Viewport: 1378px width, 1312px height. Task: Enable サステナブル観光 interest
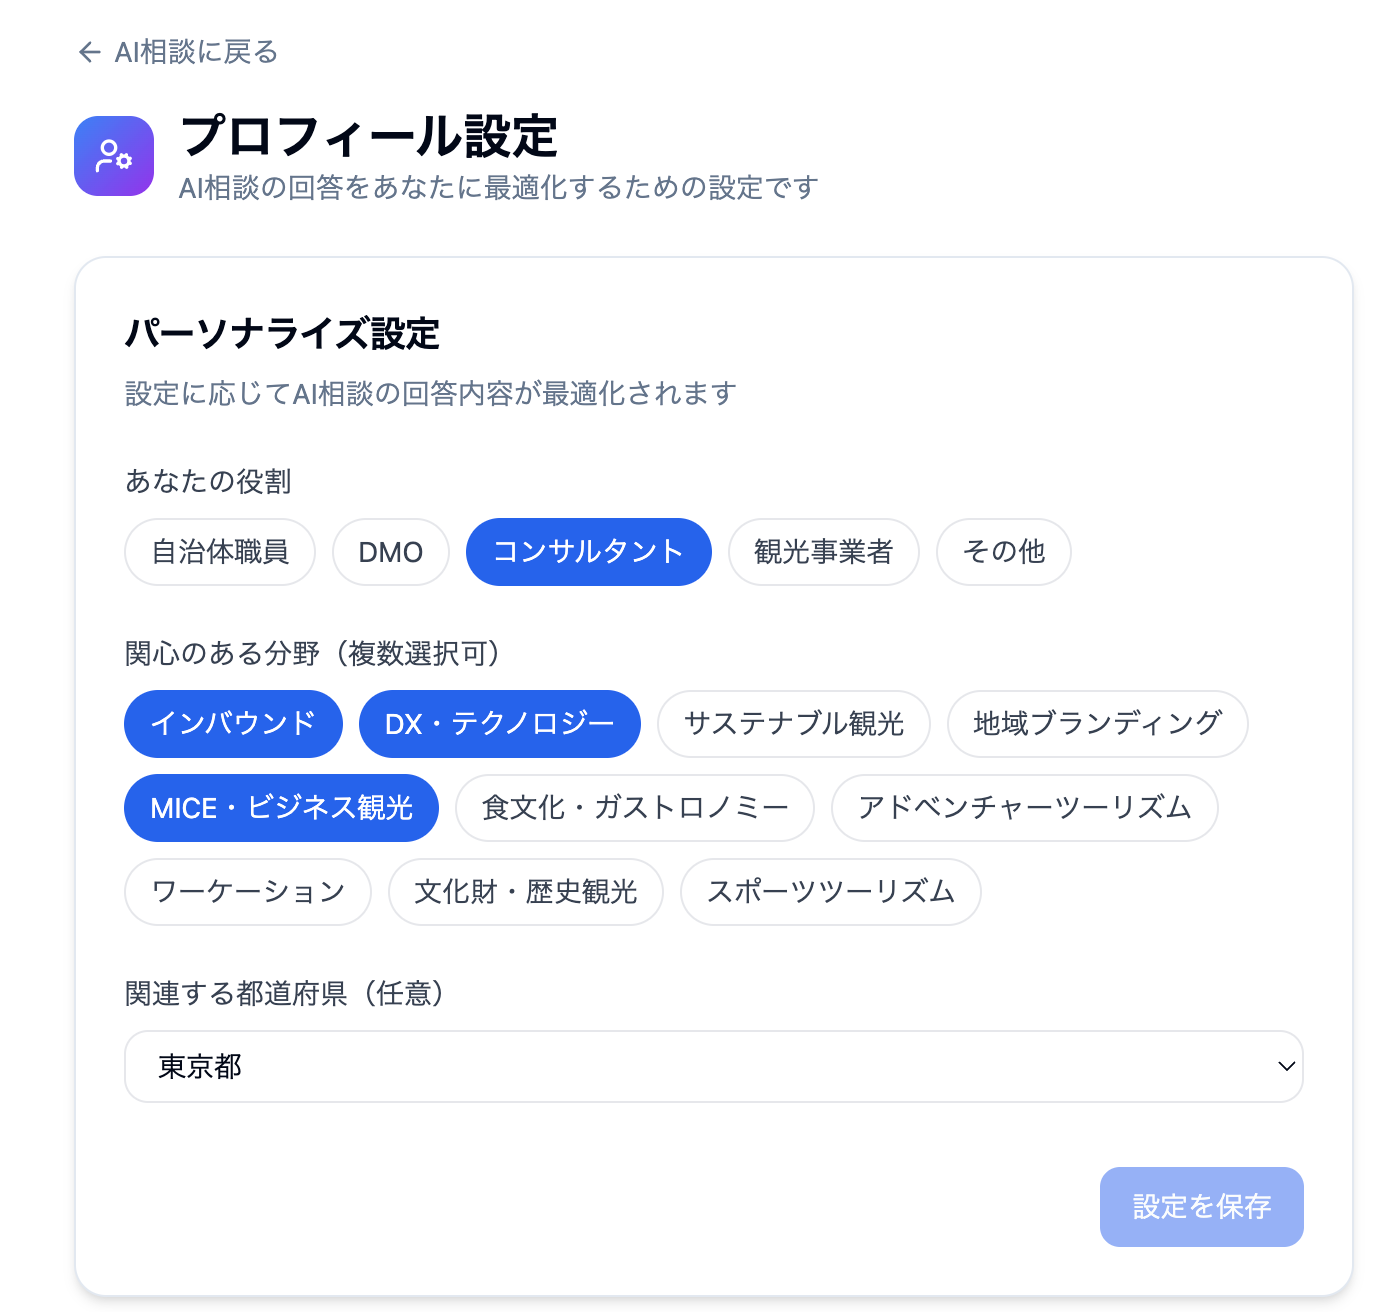point(794,724)
